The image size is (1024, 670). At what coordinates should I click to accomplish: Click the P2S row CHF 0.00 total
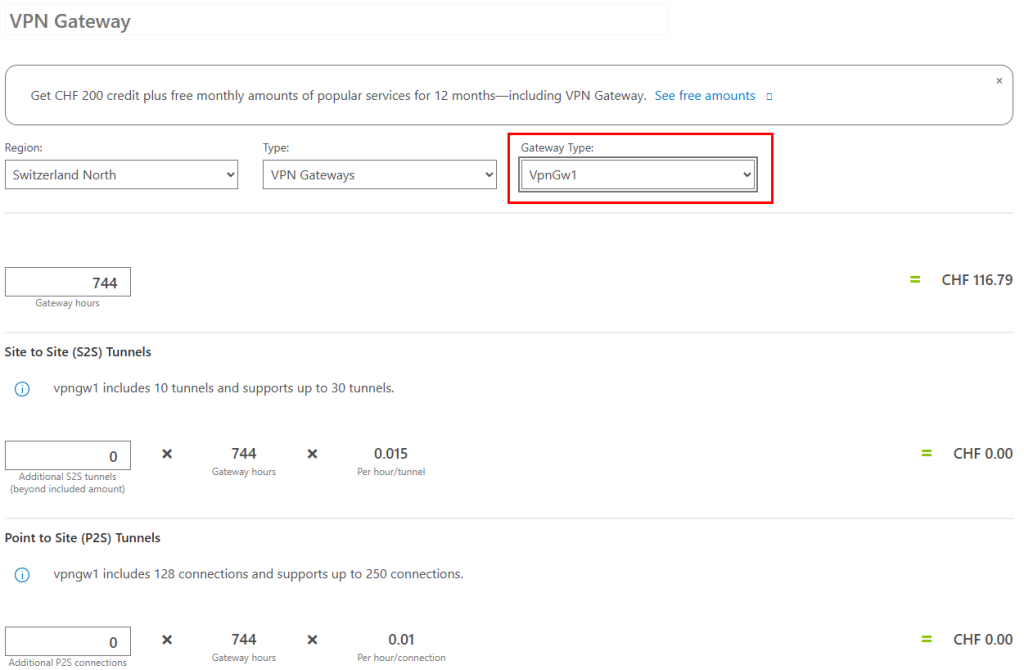click(x=983, y=640)
